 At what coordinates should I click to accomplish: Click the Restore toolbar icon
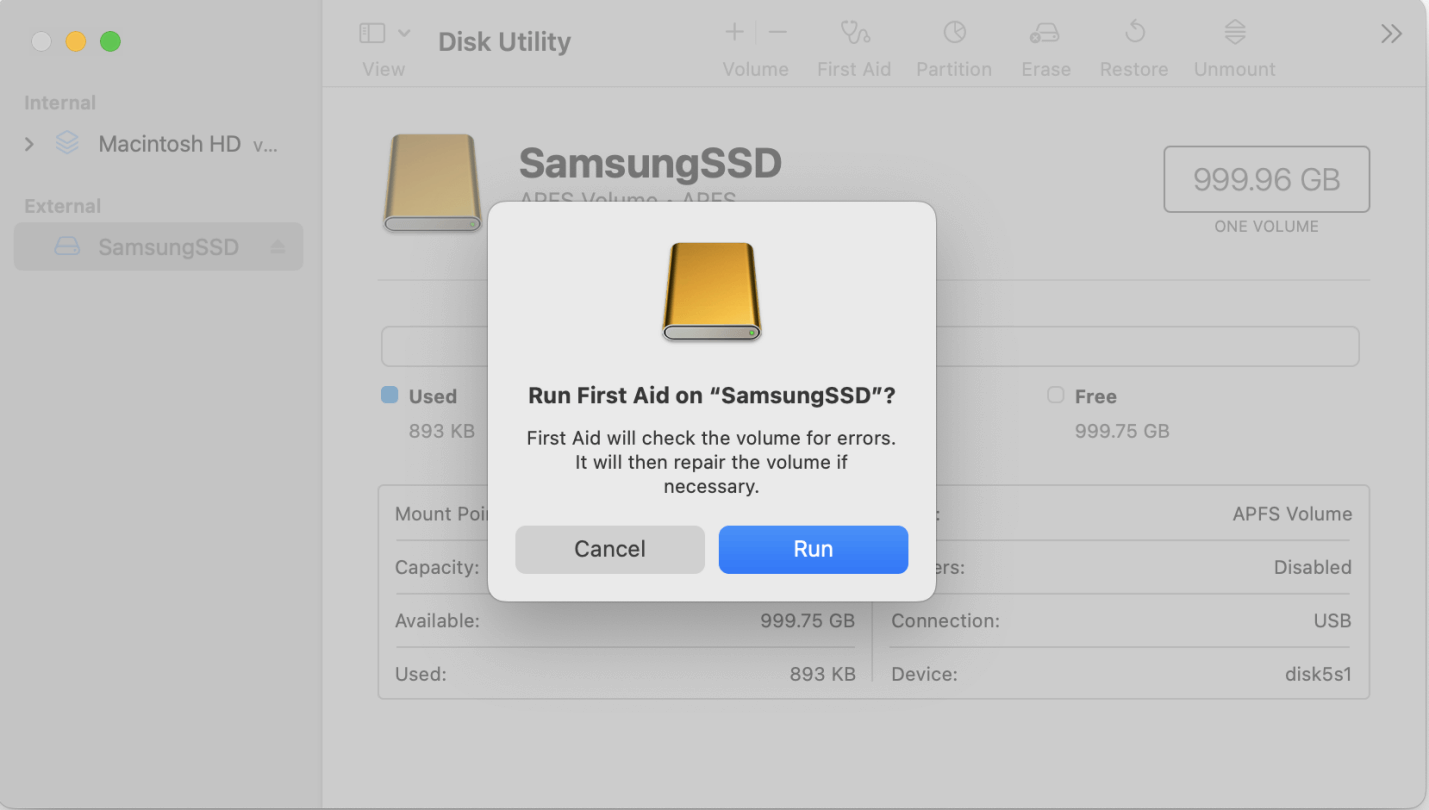(x=1133, y=33)
